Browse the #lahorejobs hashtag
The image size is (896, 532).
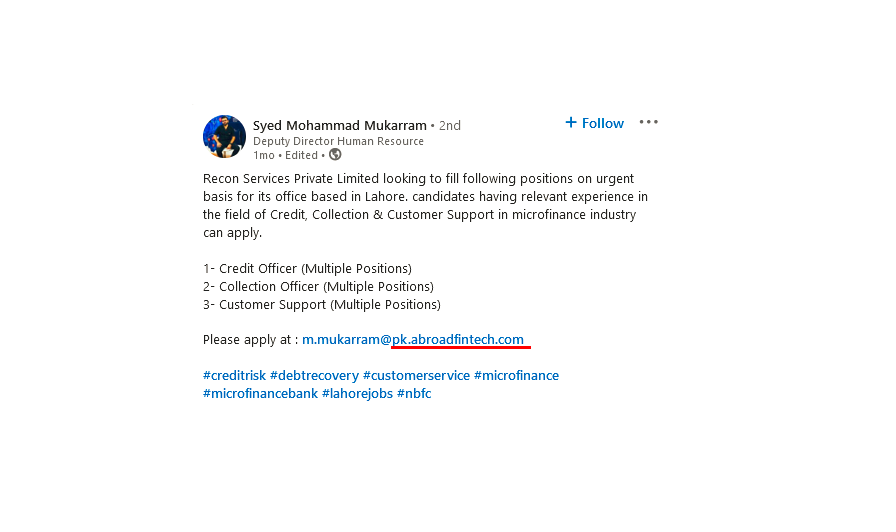click(357, 394)
